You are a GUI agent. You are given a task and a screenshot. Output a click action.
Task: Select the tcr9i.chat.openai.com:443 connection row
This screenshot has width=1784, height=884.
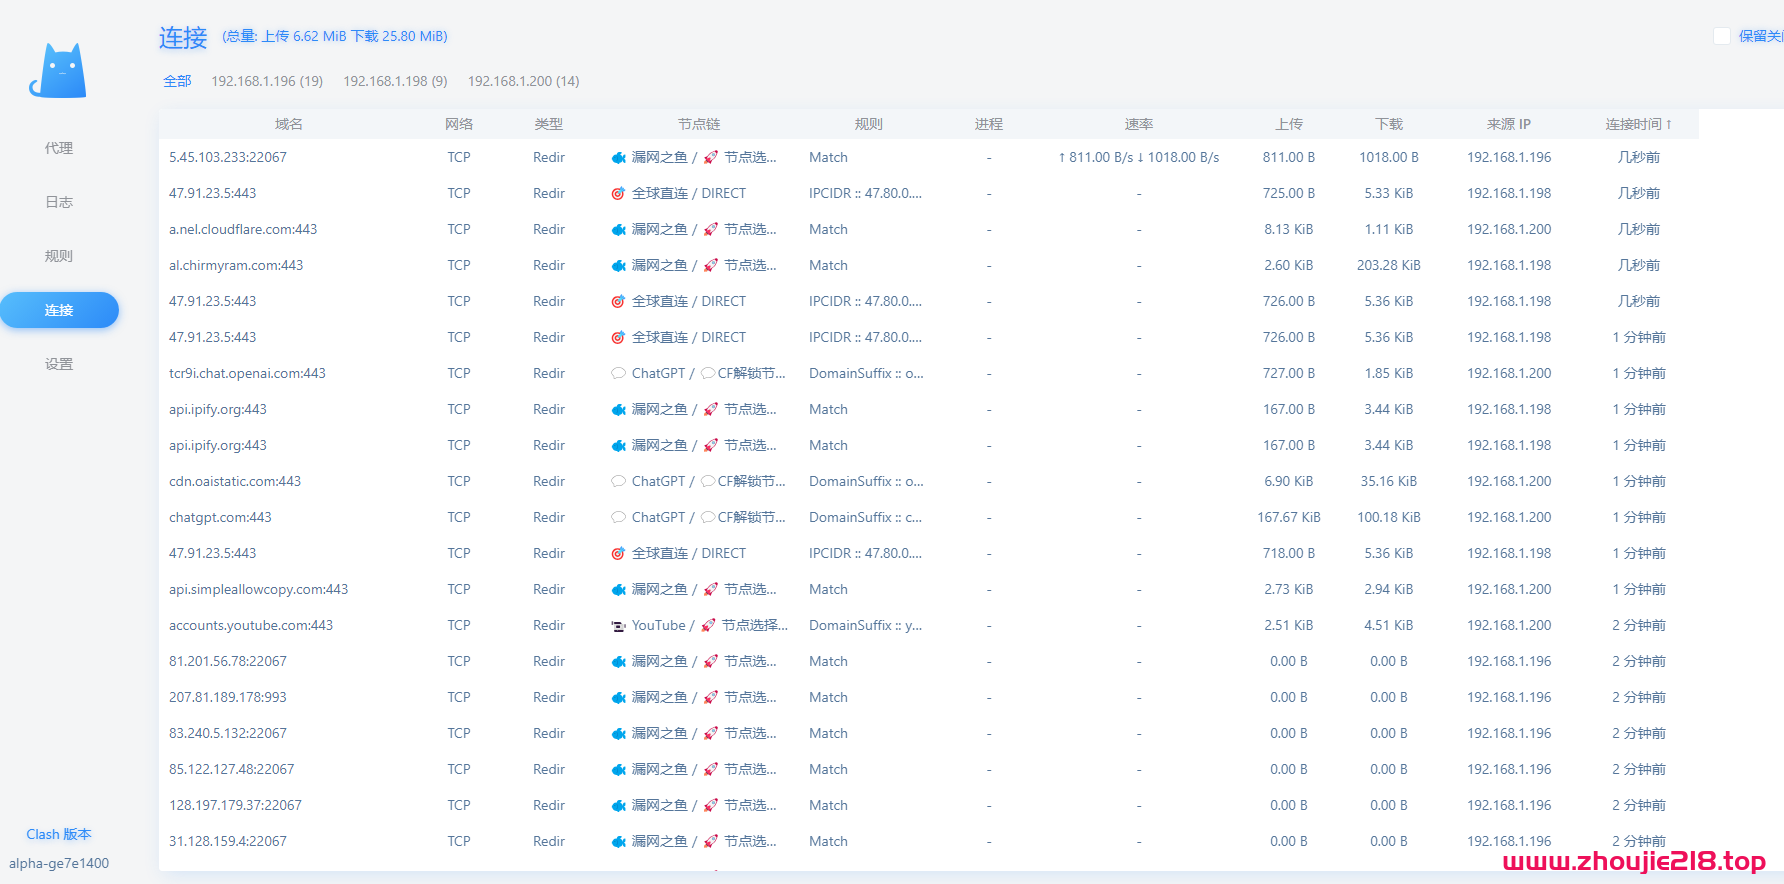point(247,374)
